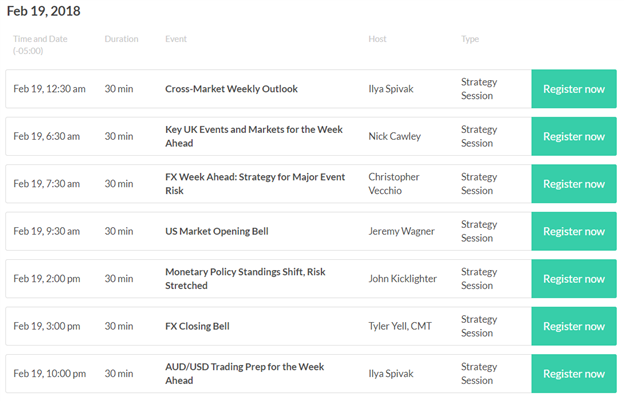Register for US Market Opening Bell
Screen dimensions: 624x402
tap(574, 231)
